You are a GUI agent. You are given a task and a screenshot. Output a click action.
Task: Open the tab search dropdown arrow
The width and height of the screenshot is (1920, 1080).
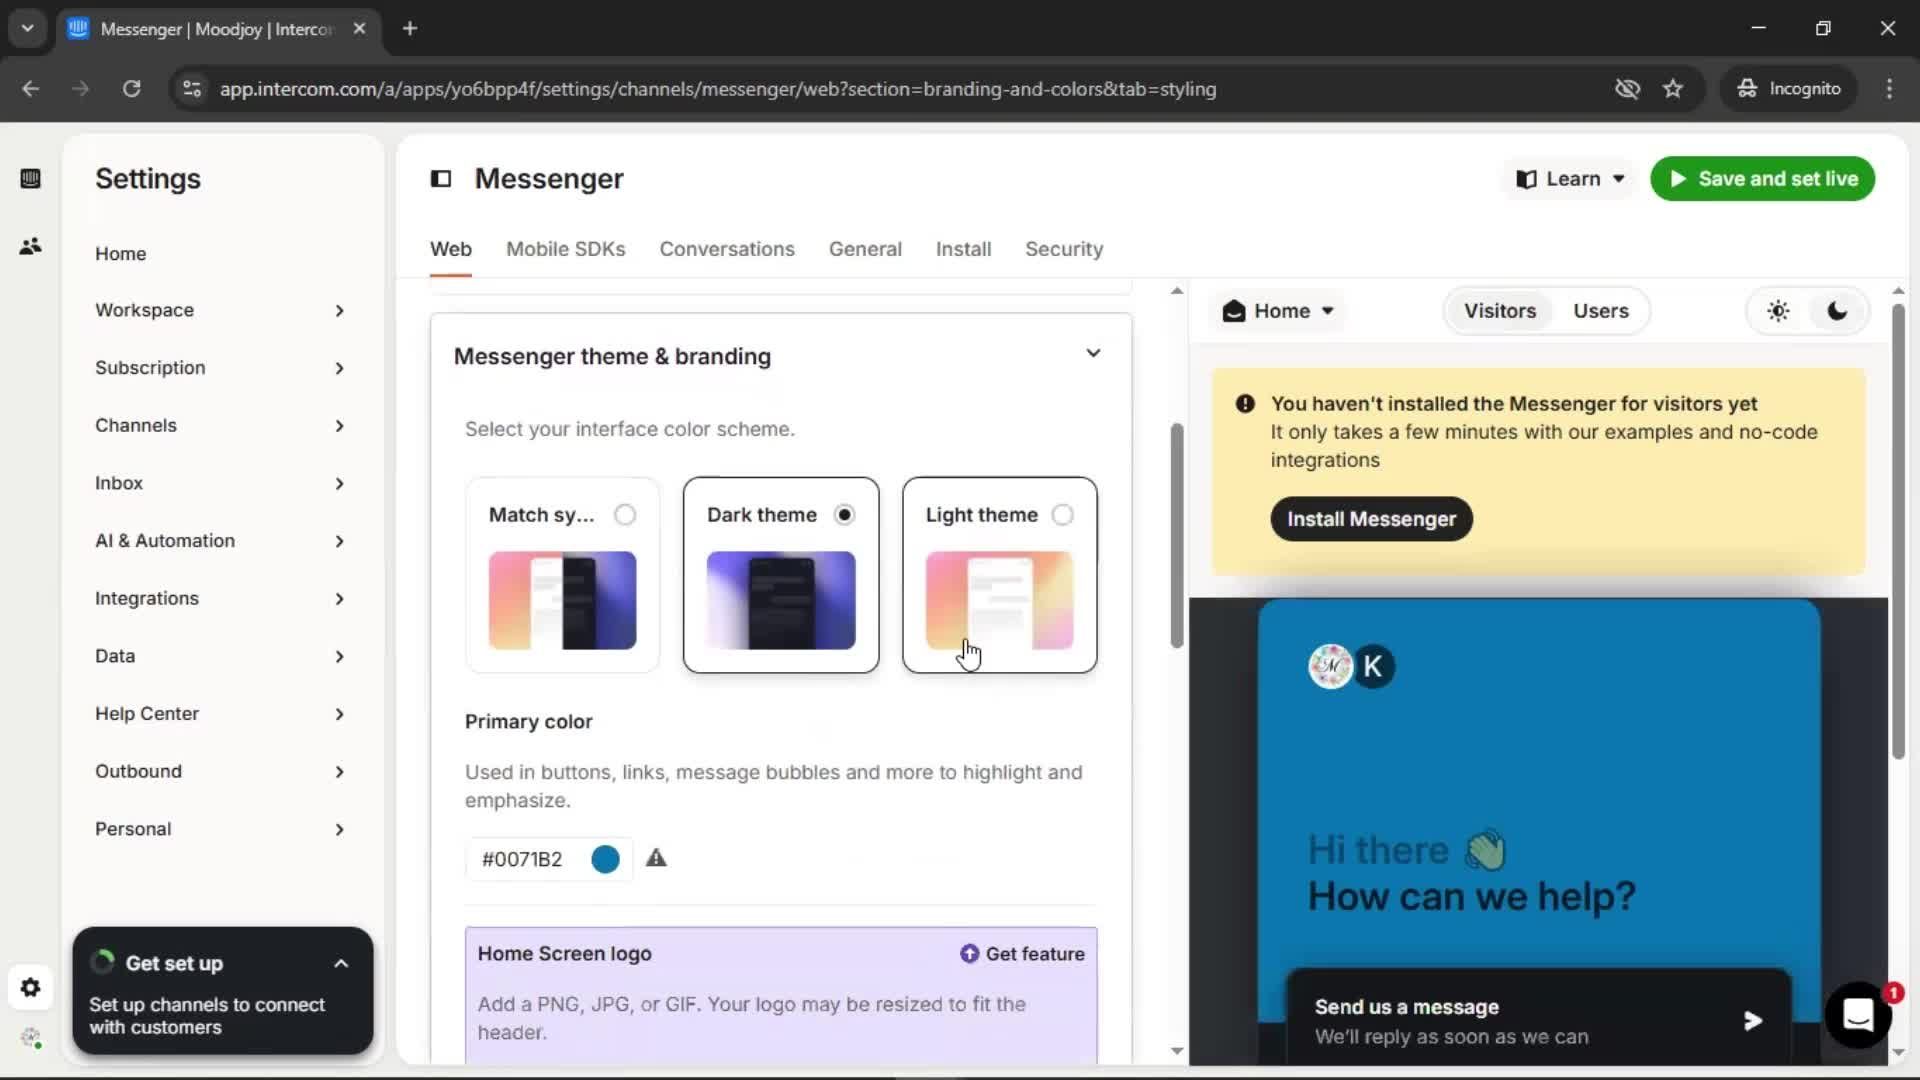[x=28, y=29]
